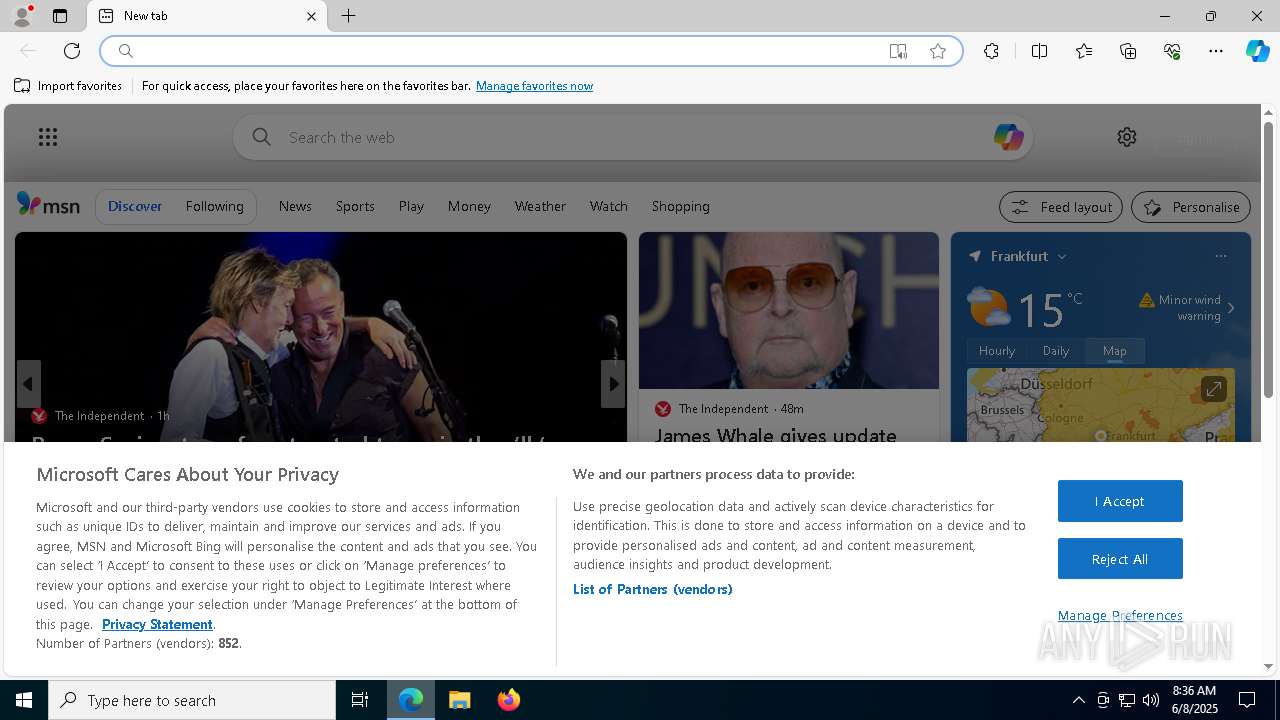Viewport: 1280px width, 720px height.
Task: Show previous carousel story
Action: coord(28,384)
